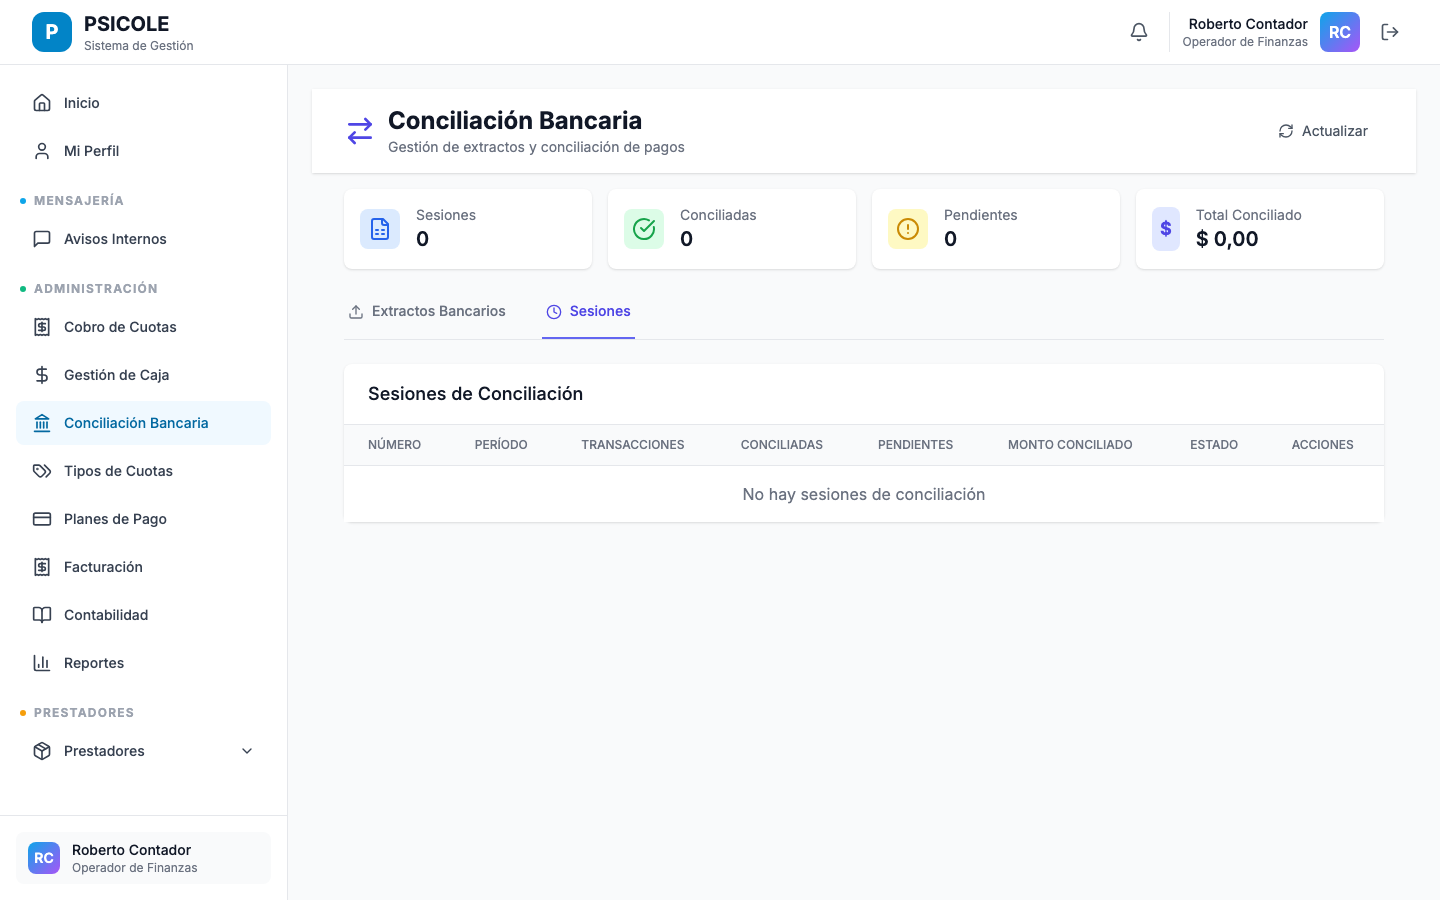Click the Prestadores box icon

(x=42, y=751)
